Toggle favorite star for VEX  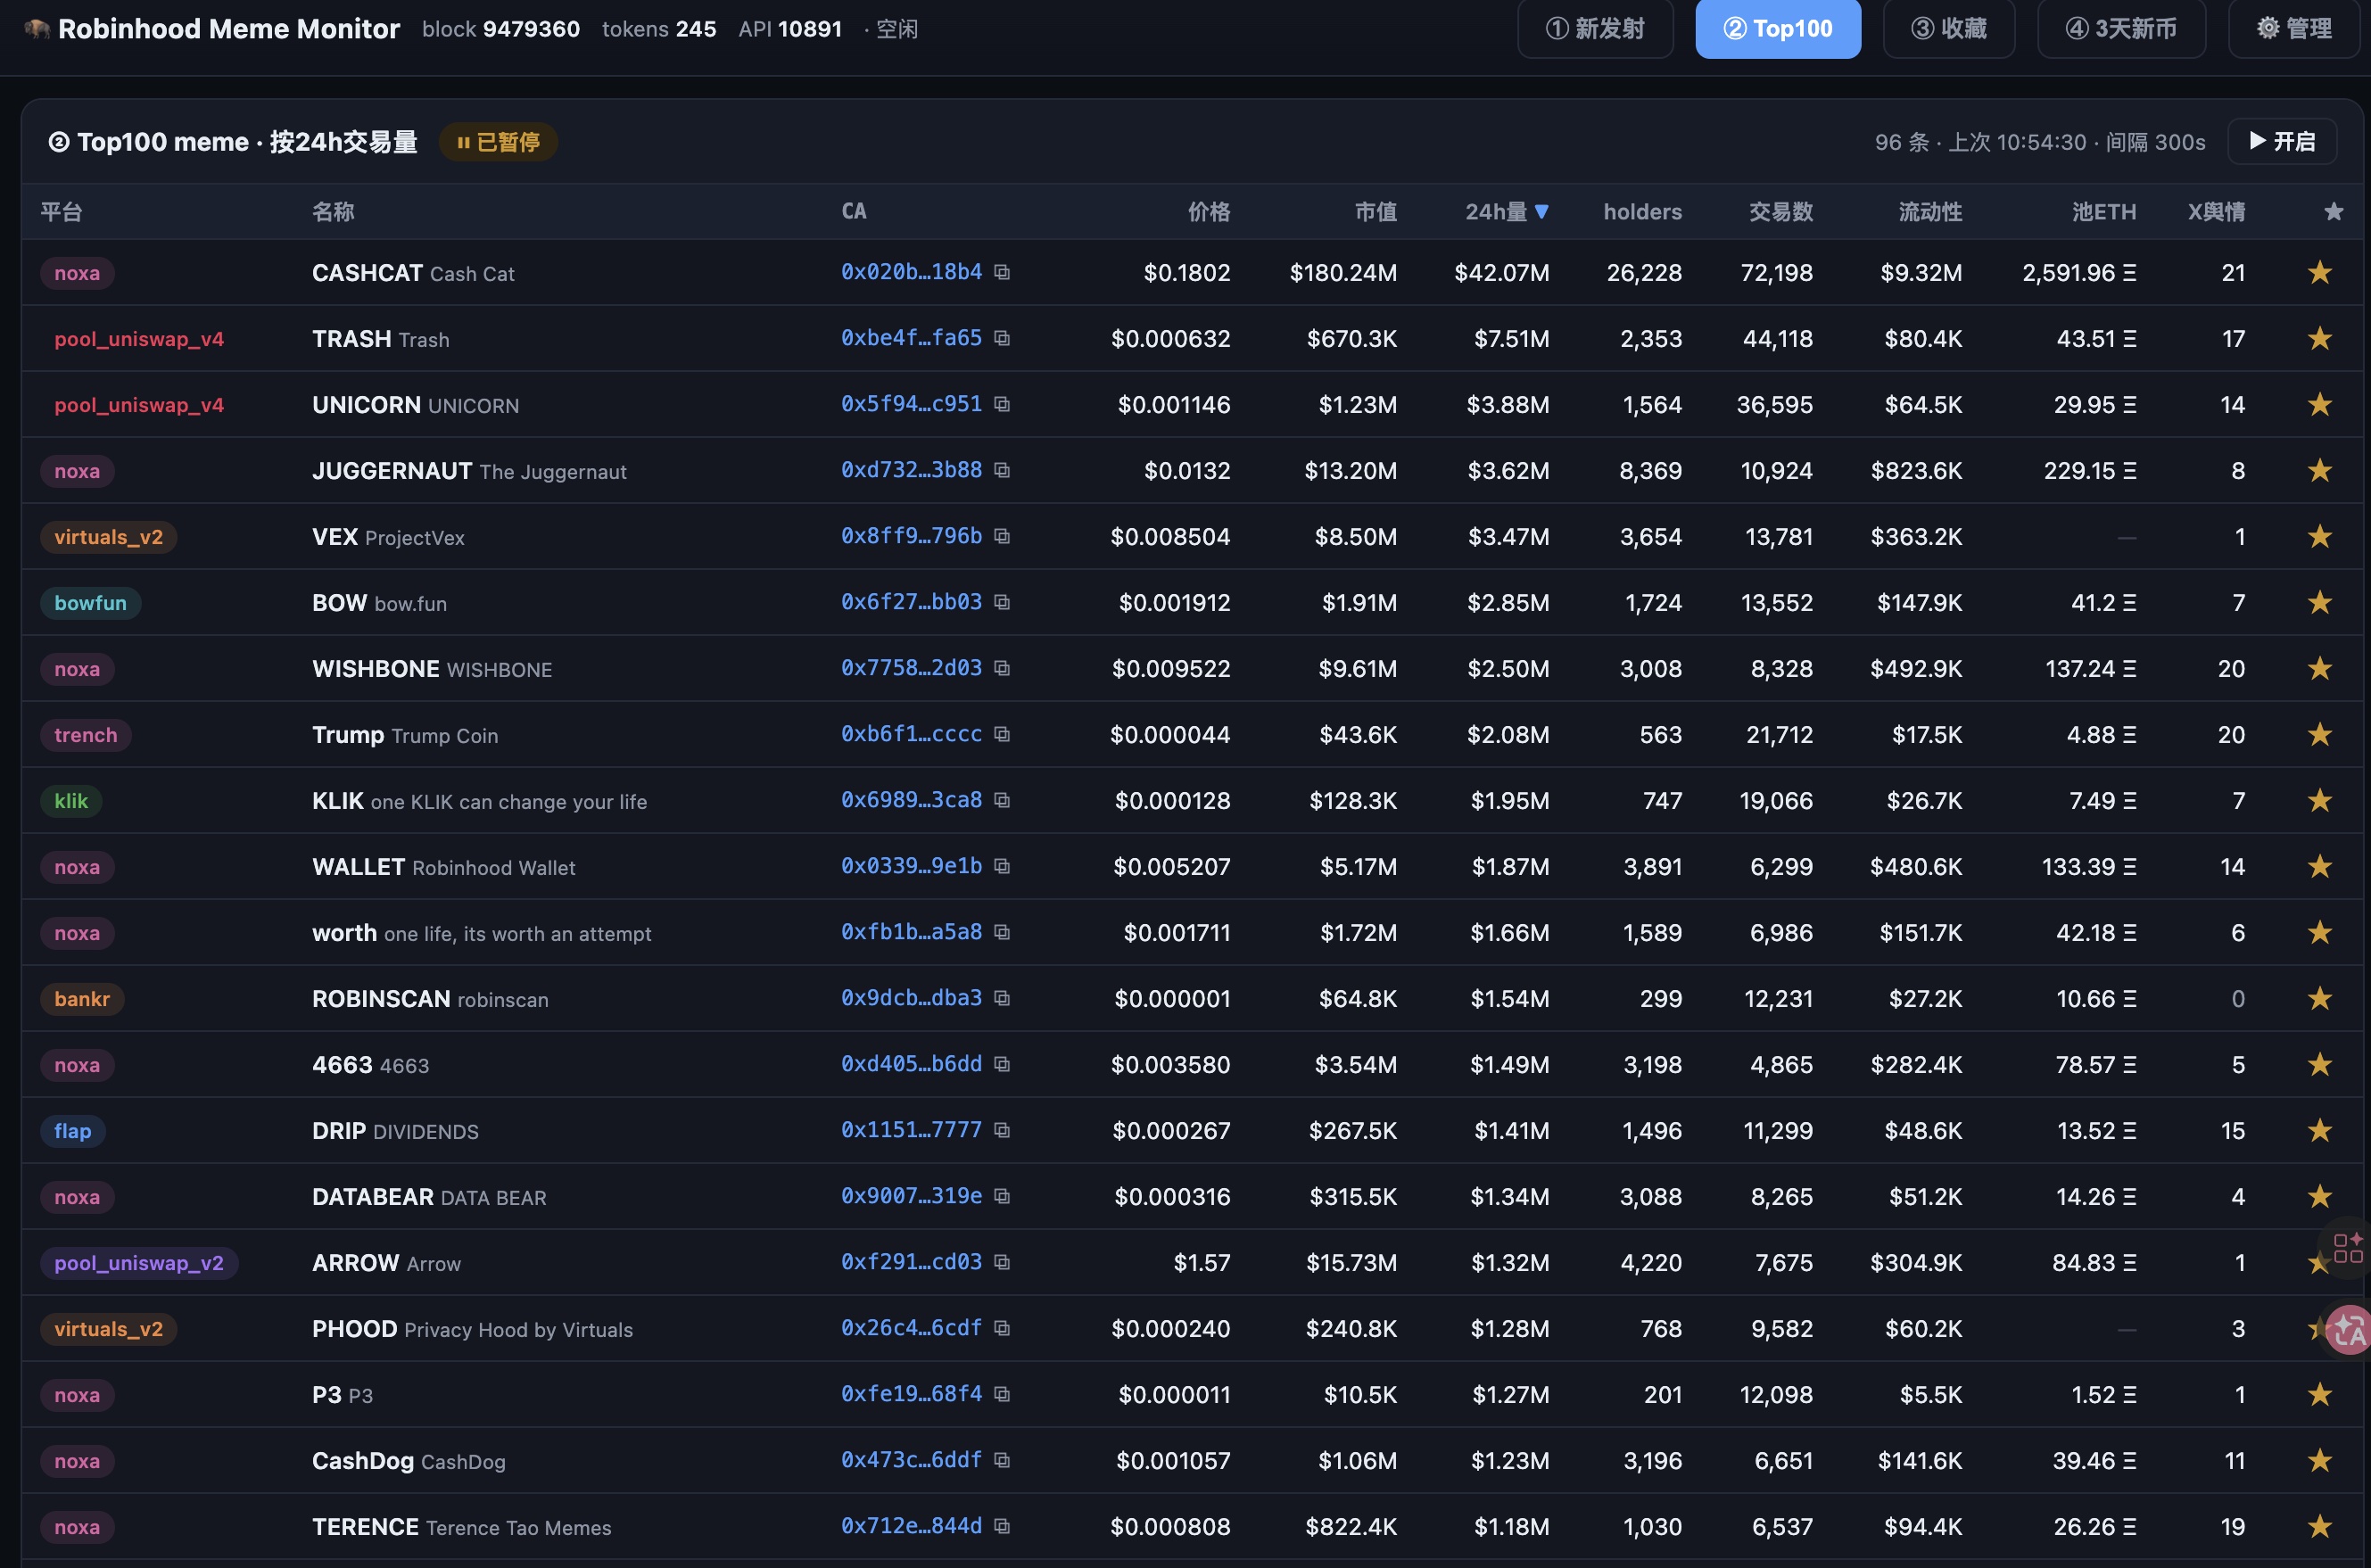coord(2320,536)
